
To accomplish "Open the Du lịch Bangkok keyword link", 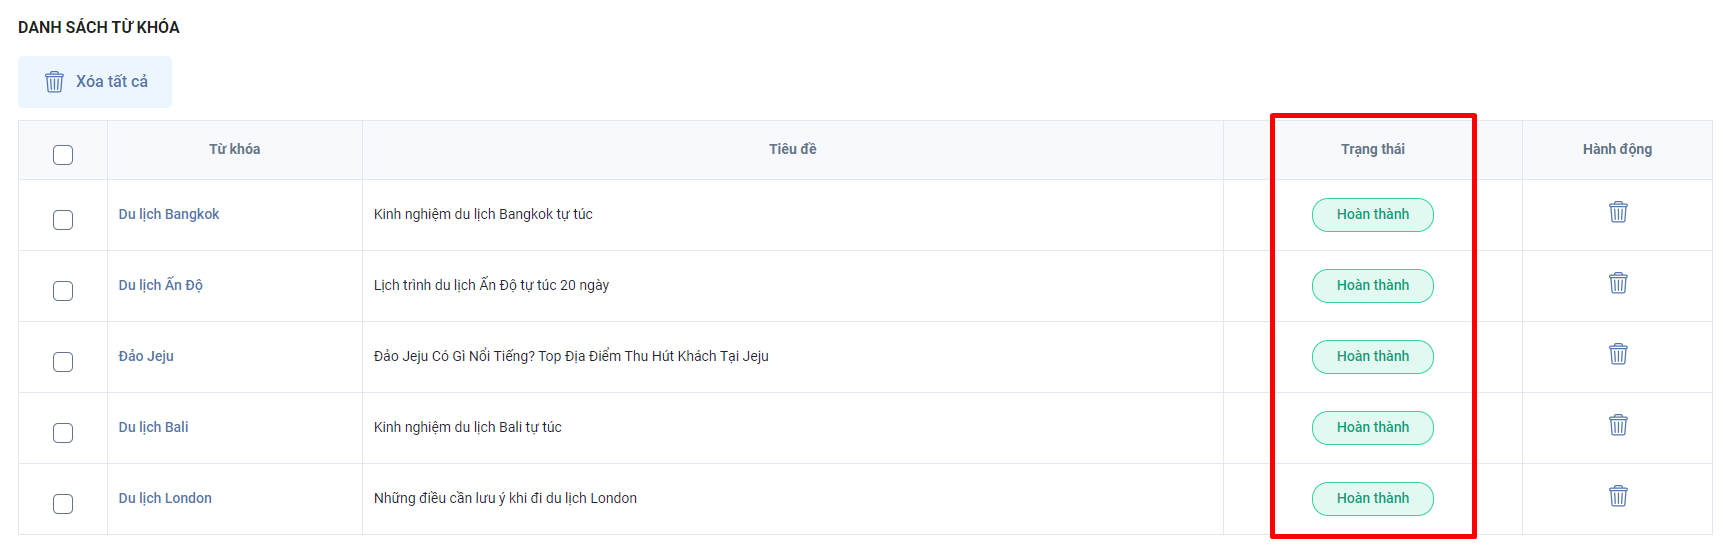I will [x=169, y=214].
